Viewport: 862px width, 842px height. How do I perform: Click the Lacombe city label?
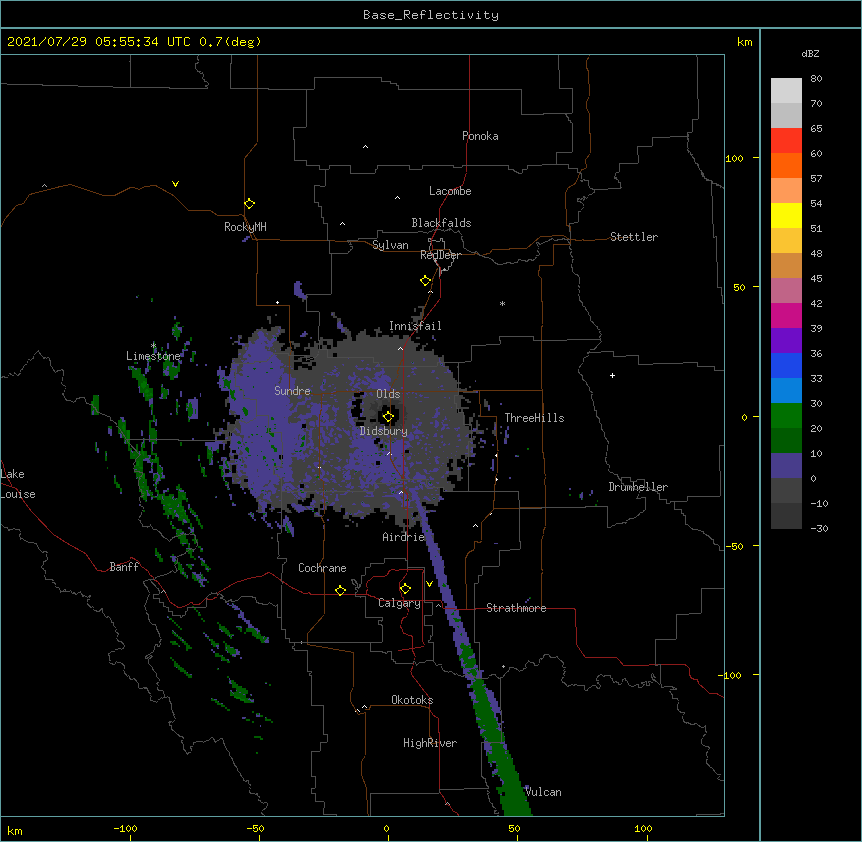450,191
